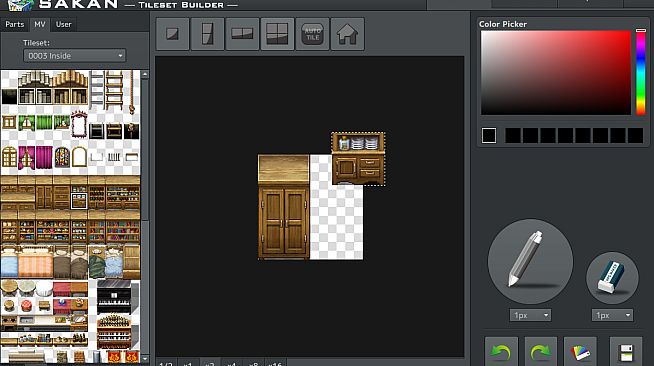Pick the pink closed curtains tile
654x366 pixels.
[44, 157]
